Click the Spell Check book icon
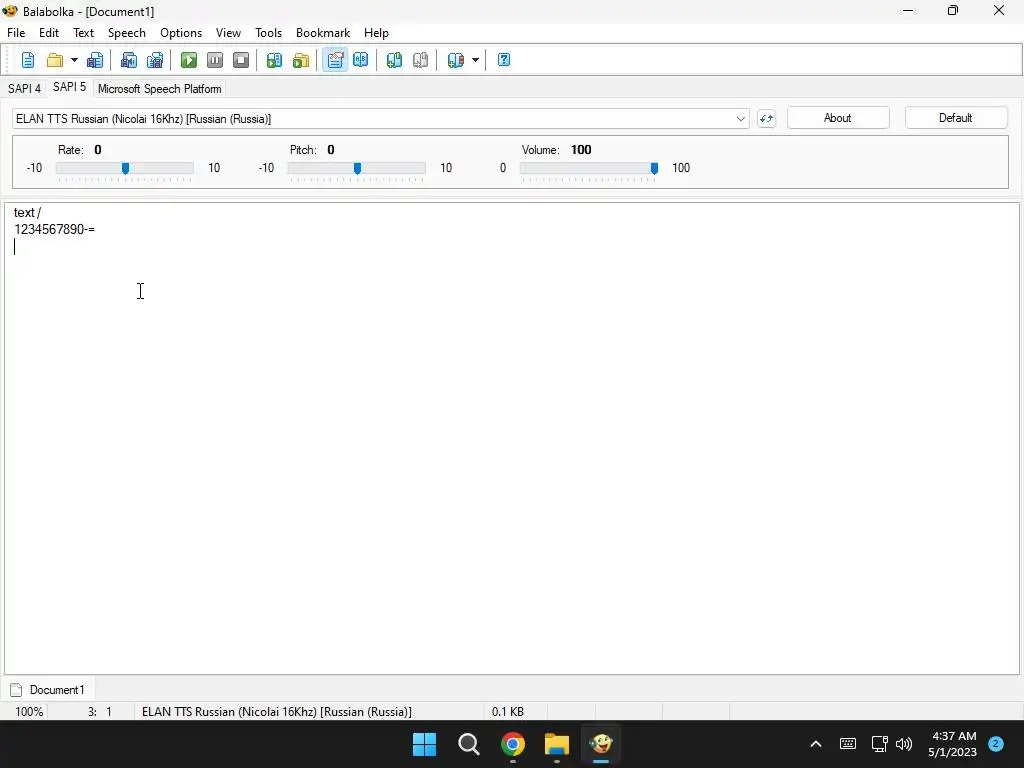Image resolution: width=1024 pixels, height=768 pixels. tap(360, 60)
